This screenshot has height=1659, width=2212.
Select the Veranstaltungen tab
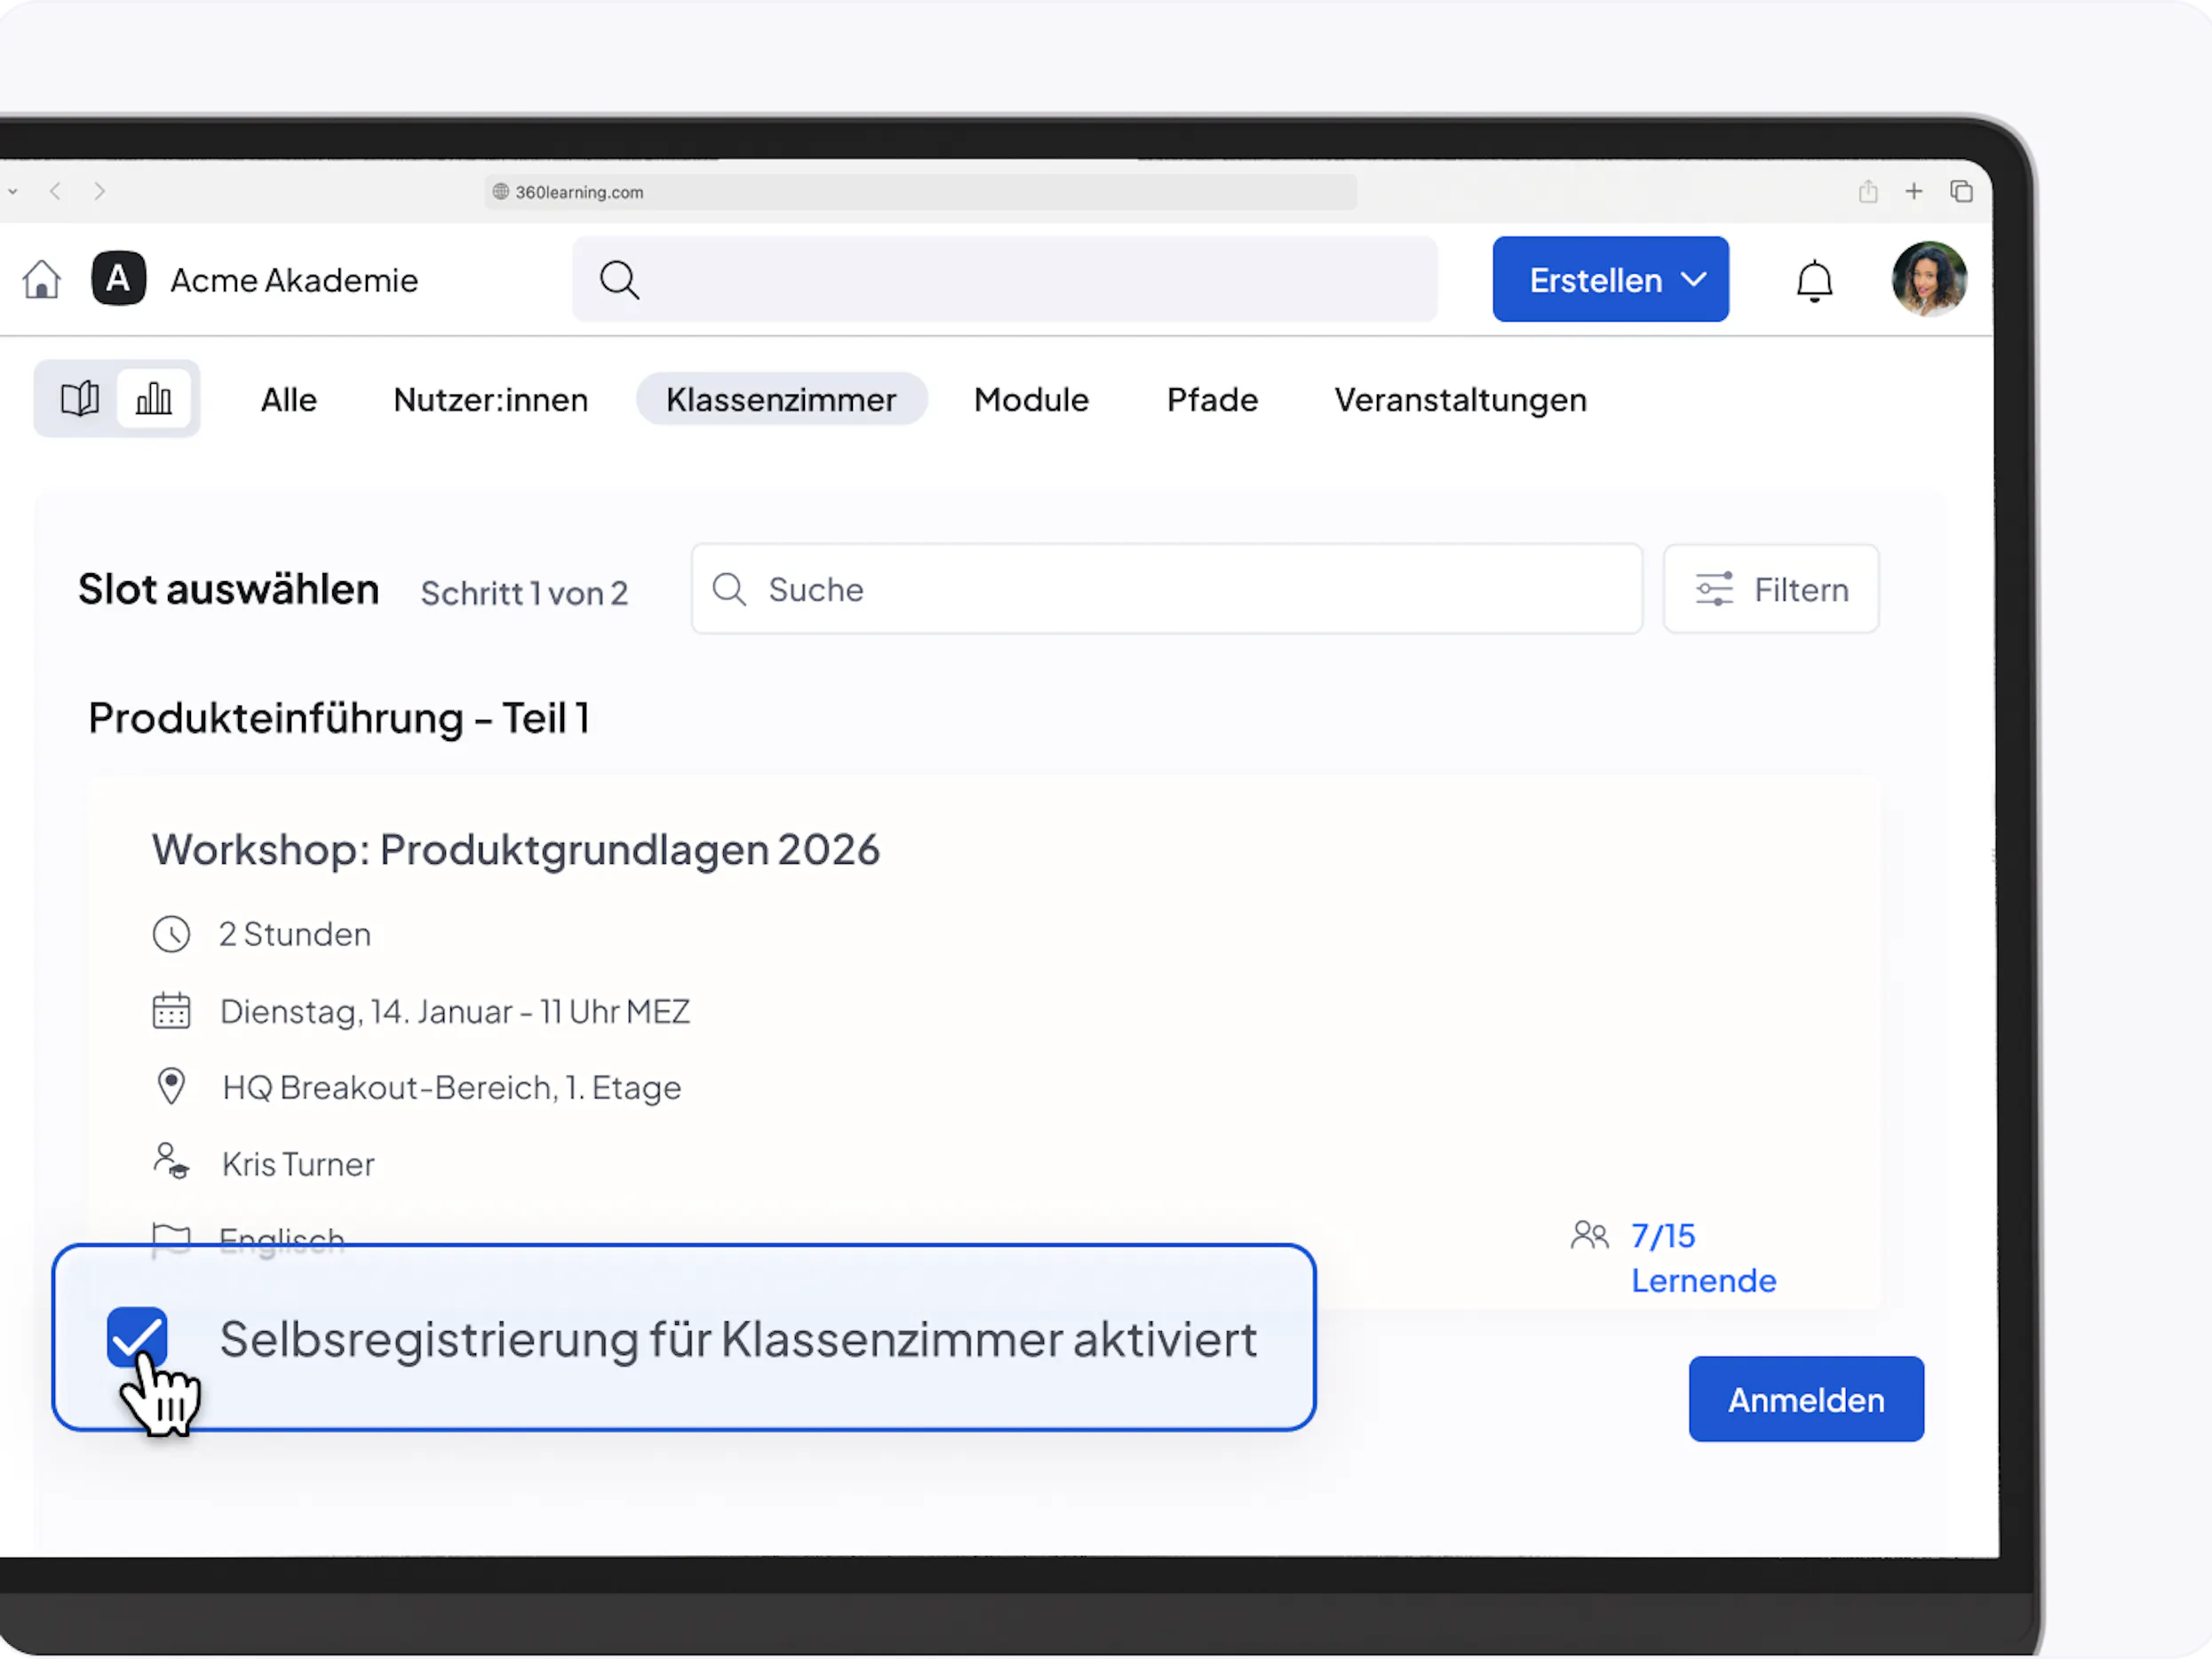[x=1460, y=400]
